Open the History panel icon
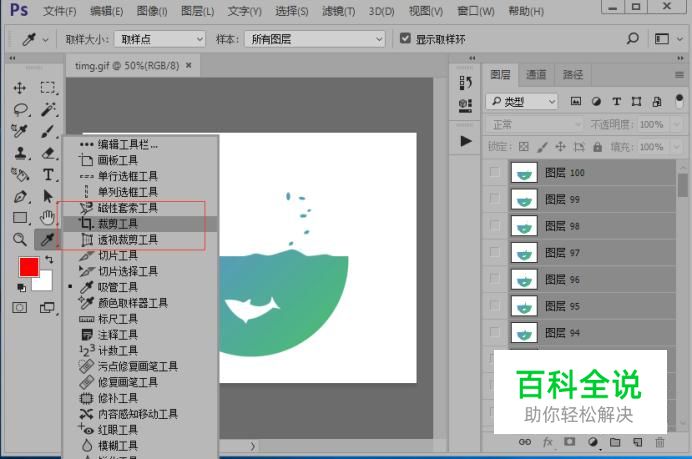The image size is (692, 459). click(465, 82)
